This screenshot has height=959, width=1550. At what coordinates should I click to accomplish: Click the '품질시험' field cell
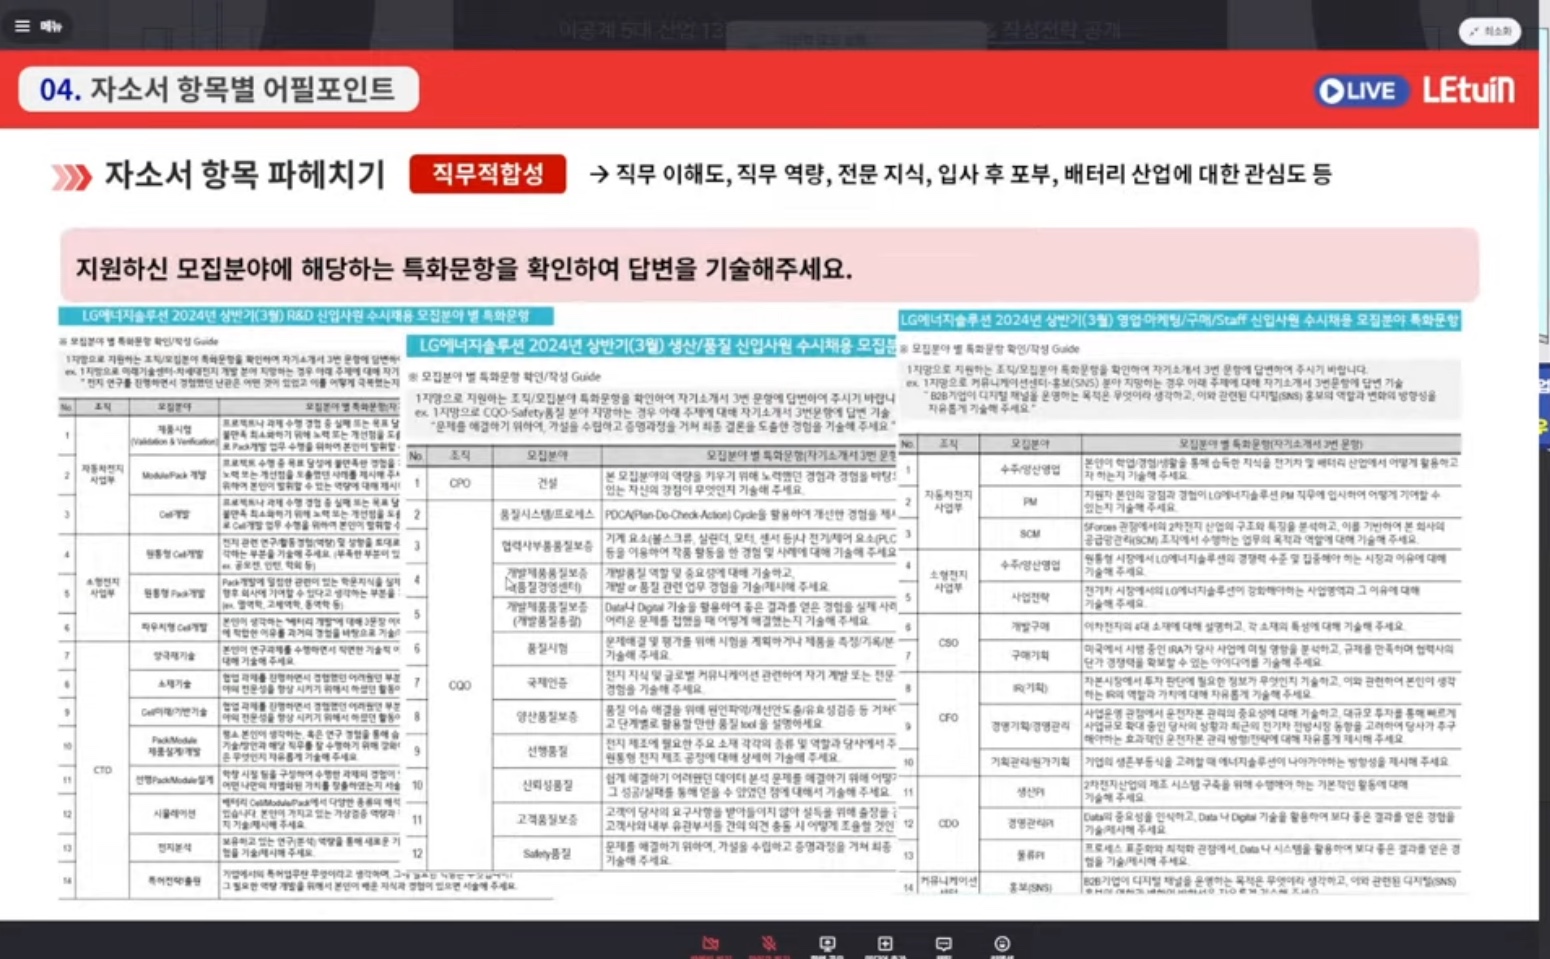(x=547, y=648)
